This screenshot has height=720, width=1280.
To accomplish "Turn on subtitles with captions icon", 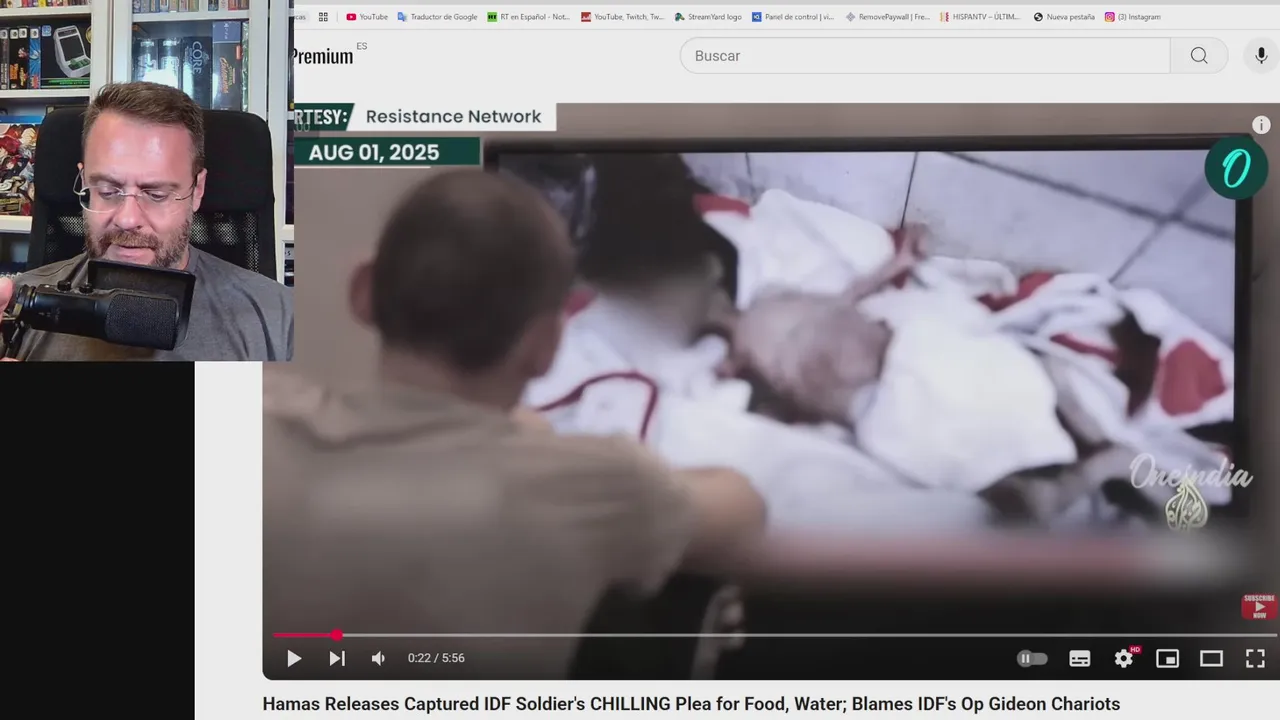I will (x=1080, y=658).
